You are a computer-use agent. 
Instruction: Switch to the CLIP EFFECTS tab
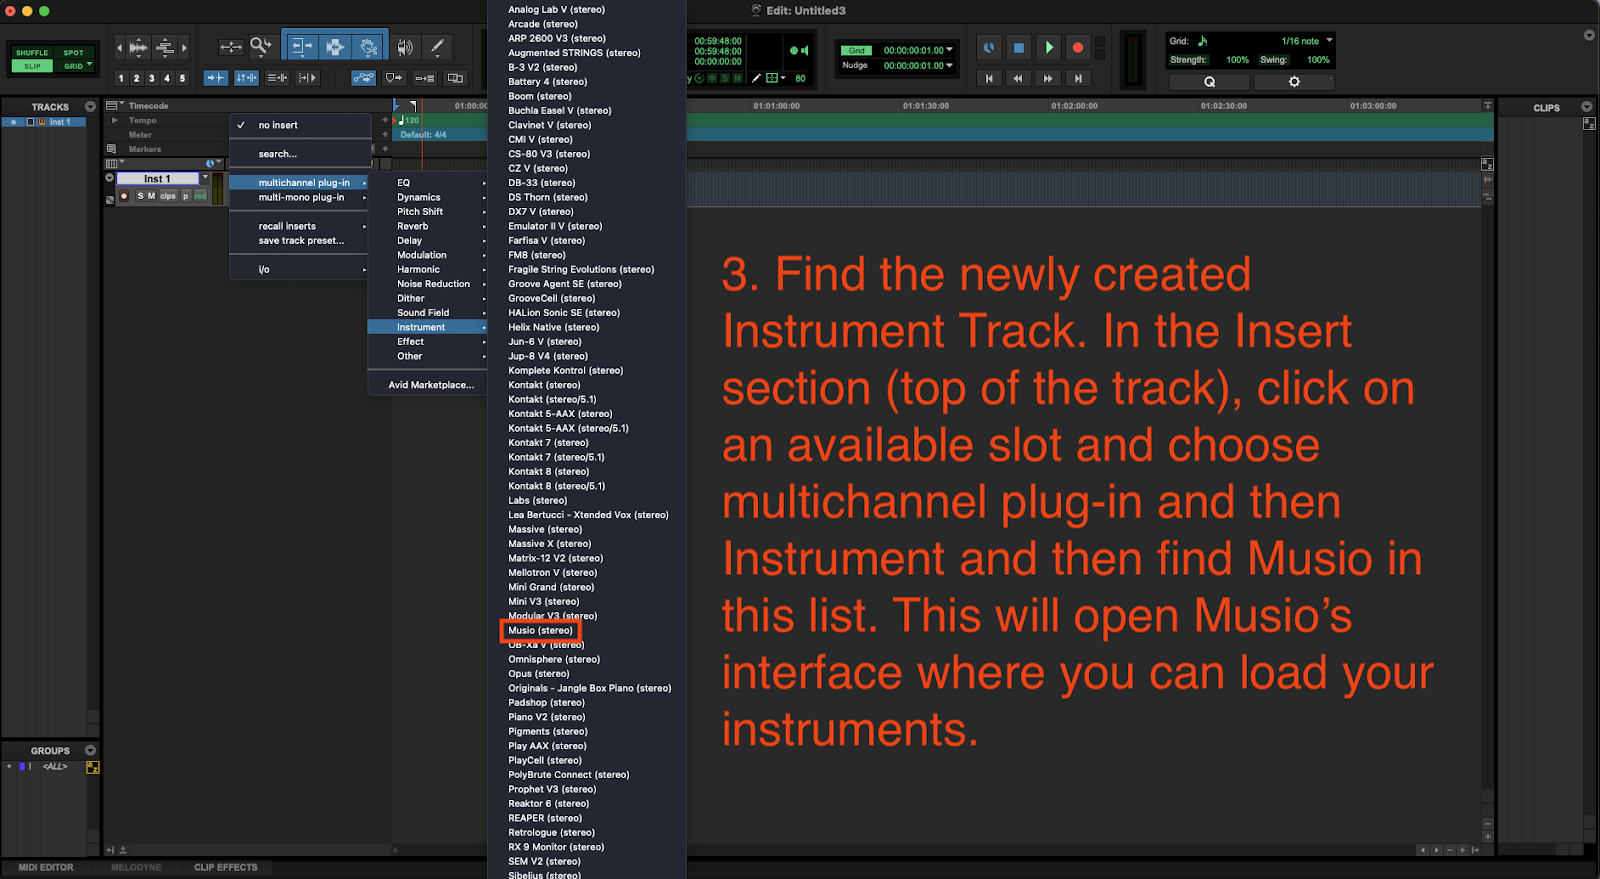(x=226, y=868)
